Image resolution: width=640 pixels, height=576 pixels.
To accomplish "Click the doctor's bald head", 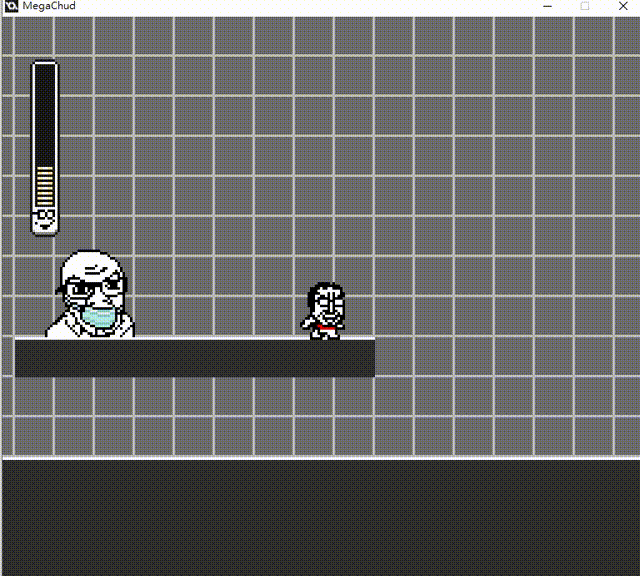I will coord(91,266).
